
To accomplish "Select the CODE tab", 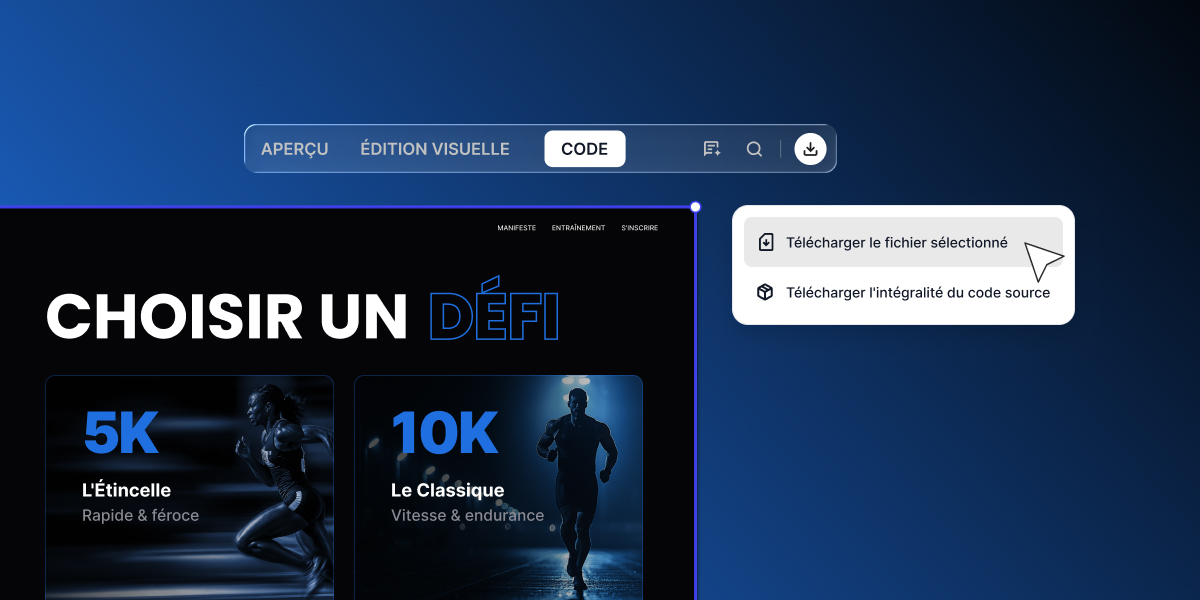I will tap(585, 149).
